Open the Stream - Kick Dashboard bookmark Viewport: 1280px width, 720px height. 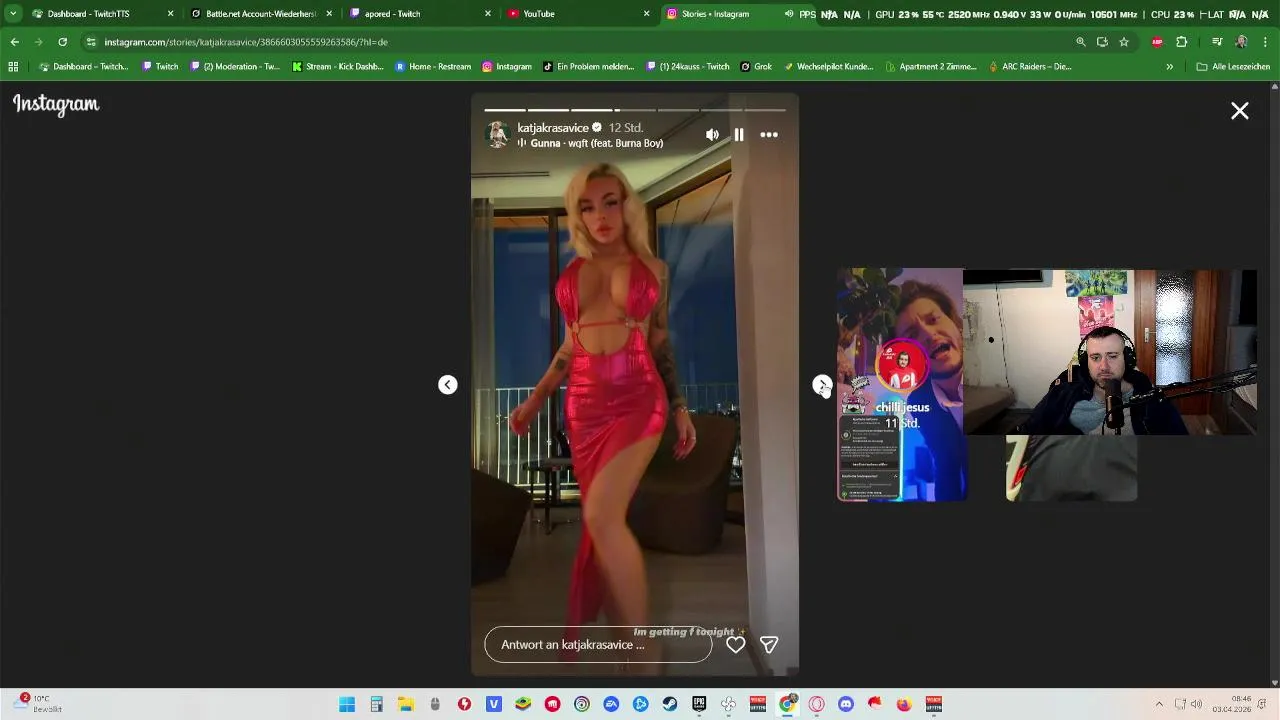(337, 67)
